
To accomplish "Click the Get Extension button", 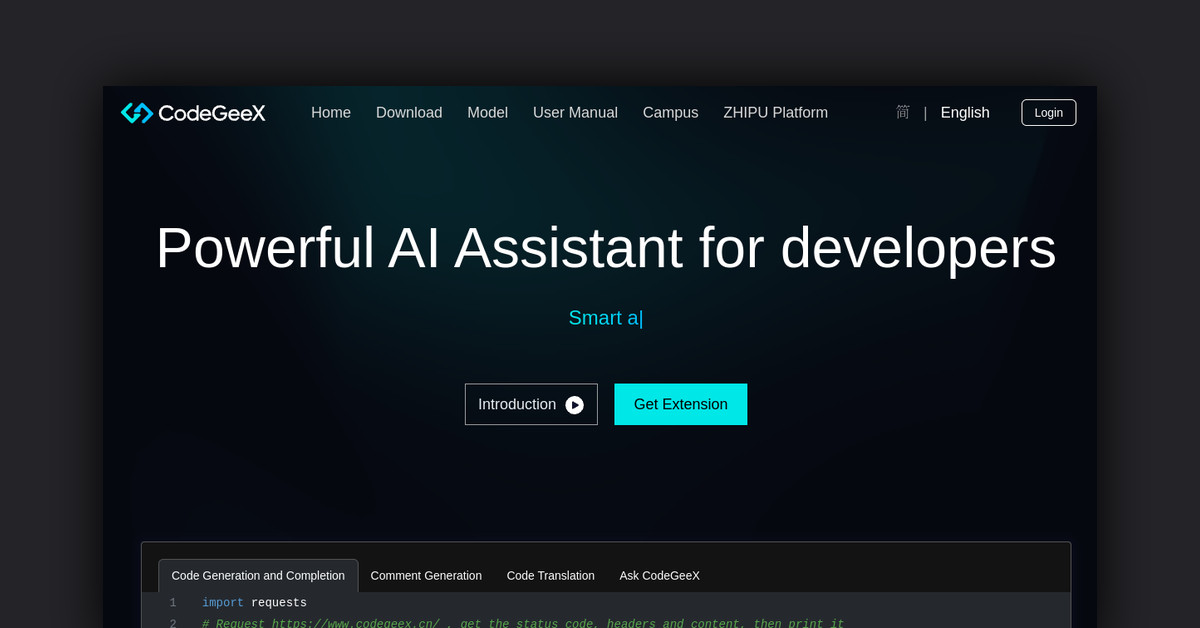I will tap(680, 404).
